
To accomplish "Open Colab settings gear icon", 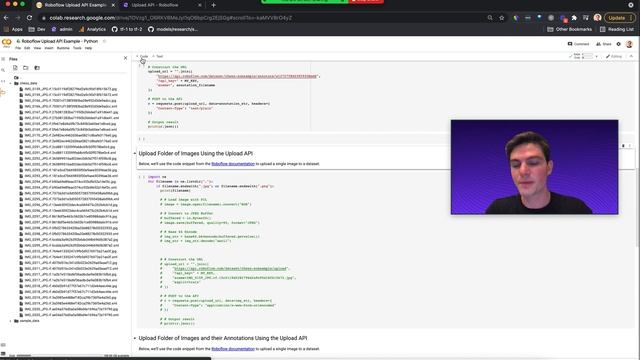I will click(x=618, y=44).
